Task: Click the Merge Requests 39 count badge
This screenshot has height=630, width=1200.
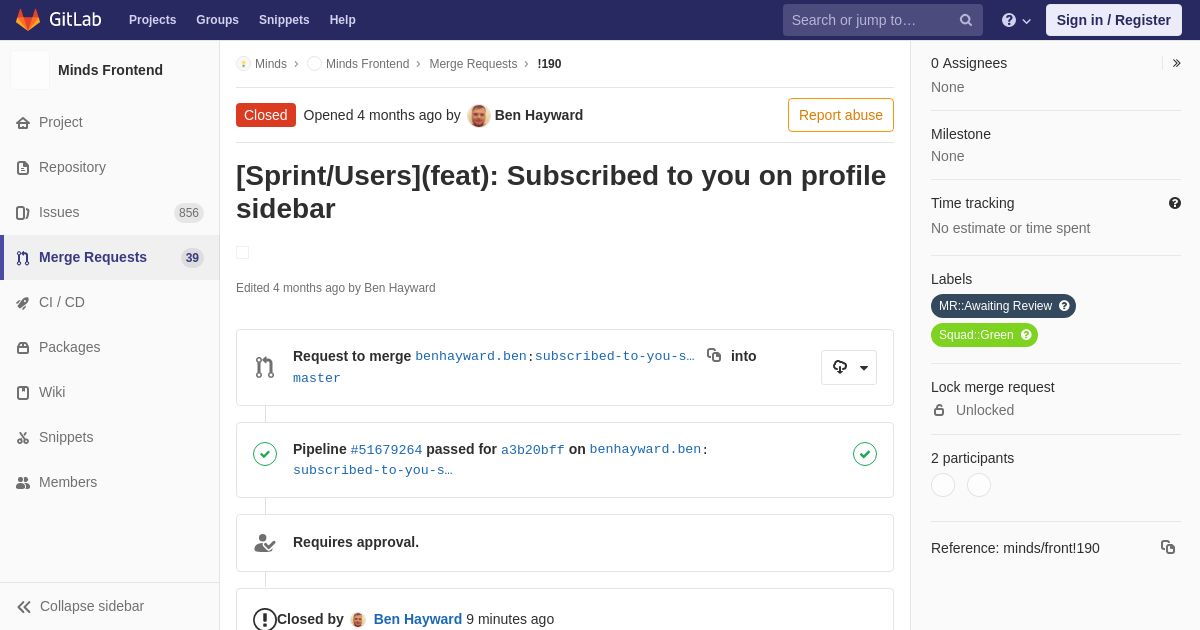Action: click(x=192, y=258)
